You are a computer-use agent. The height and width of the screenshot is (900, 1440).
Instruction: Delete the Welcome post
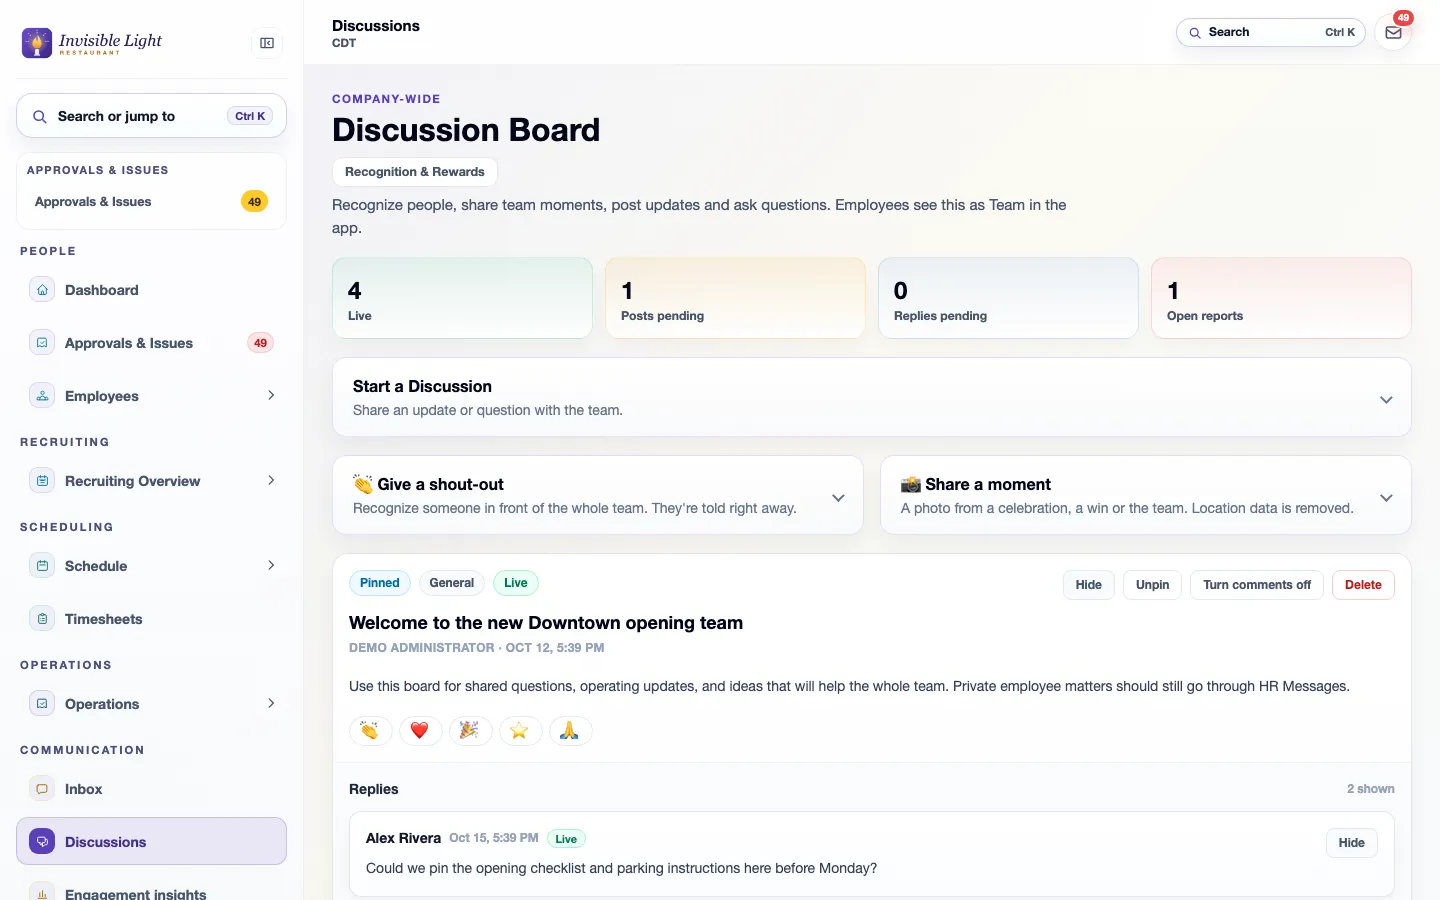[x=1363, y=585]
